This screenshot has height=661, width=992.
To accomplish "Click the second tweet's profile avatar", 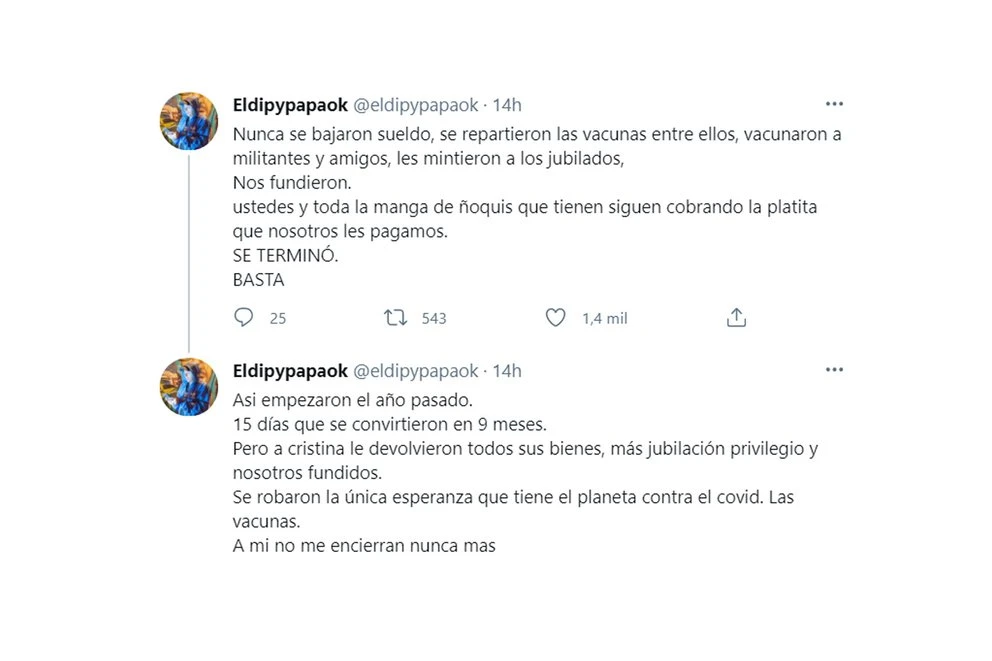I will click(x=189, y=387).
